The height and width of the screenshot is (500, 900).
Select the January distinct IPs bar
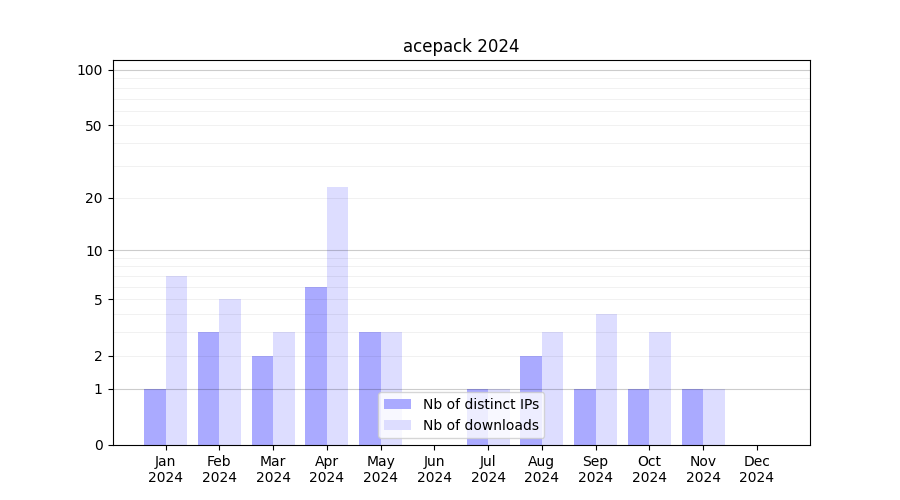(x=155, y=417)
